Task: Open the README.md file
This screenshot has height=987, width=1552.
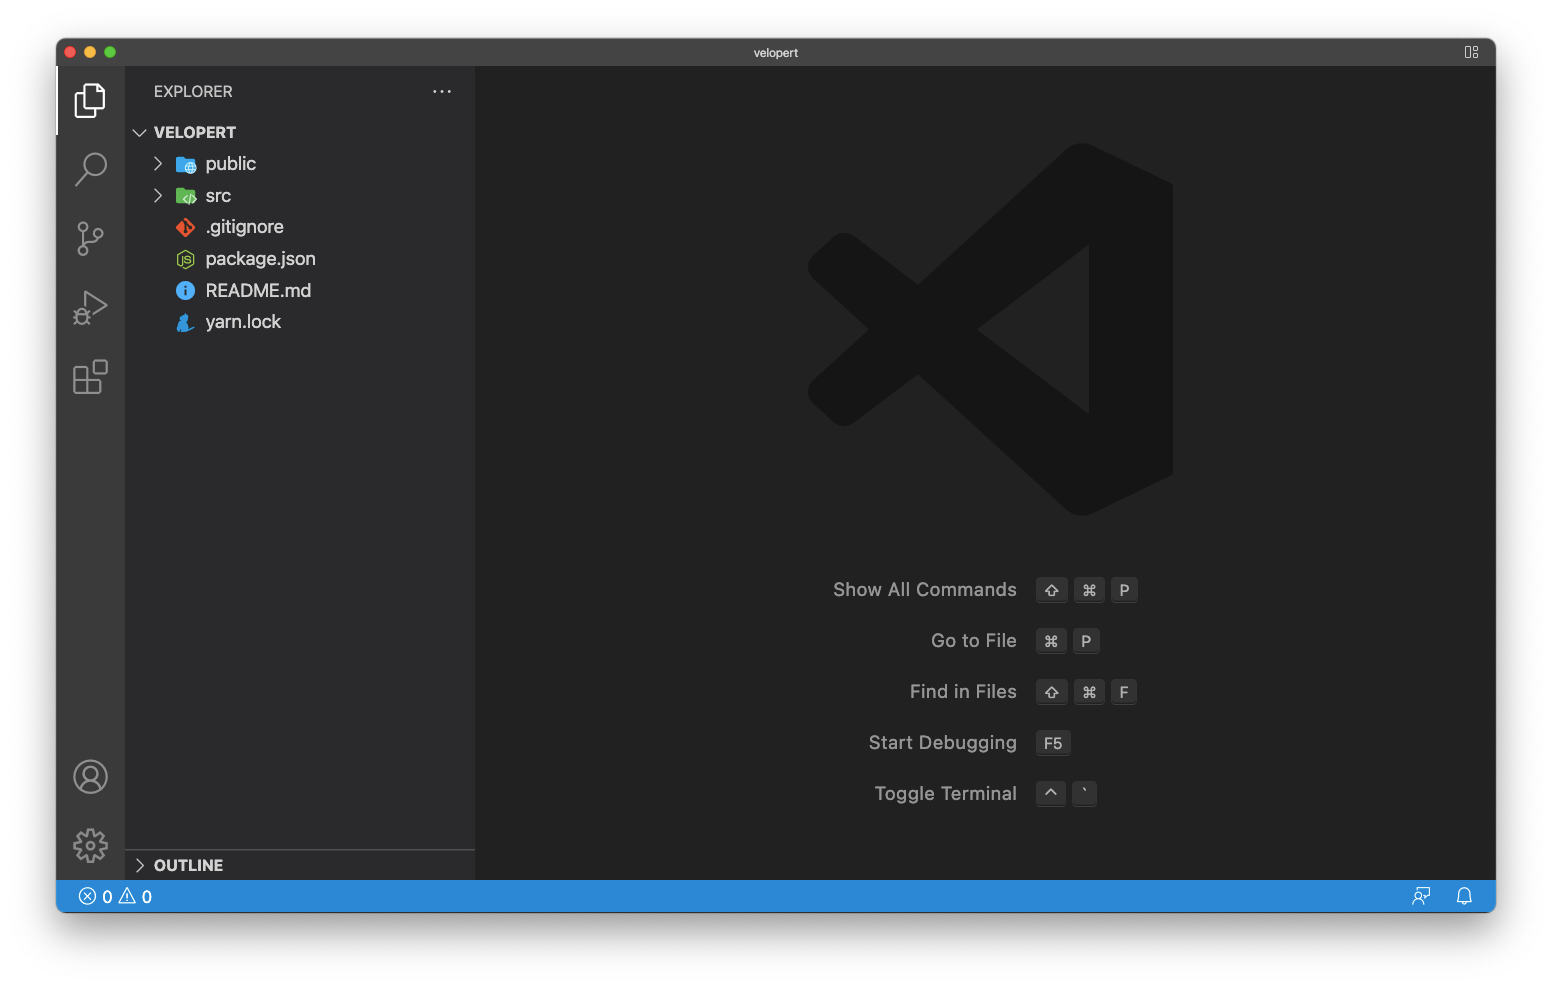Action: 258,291
